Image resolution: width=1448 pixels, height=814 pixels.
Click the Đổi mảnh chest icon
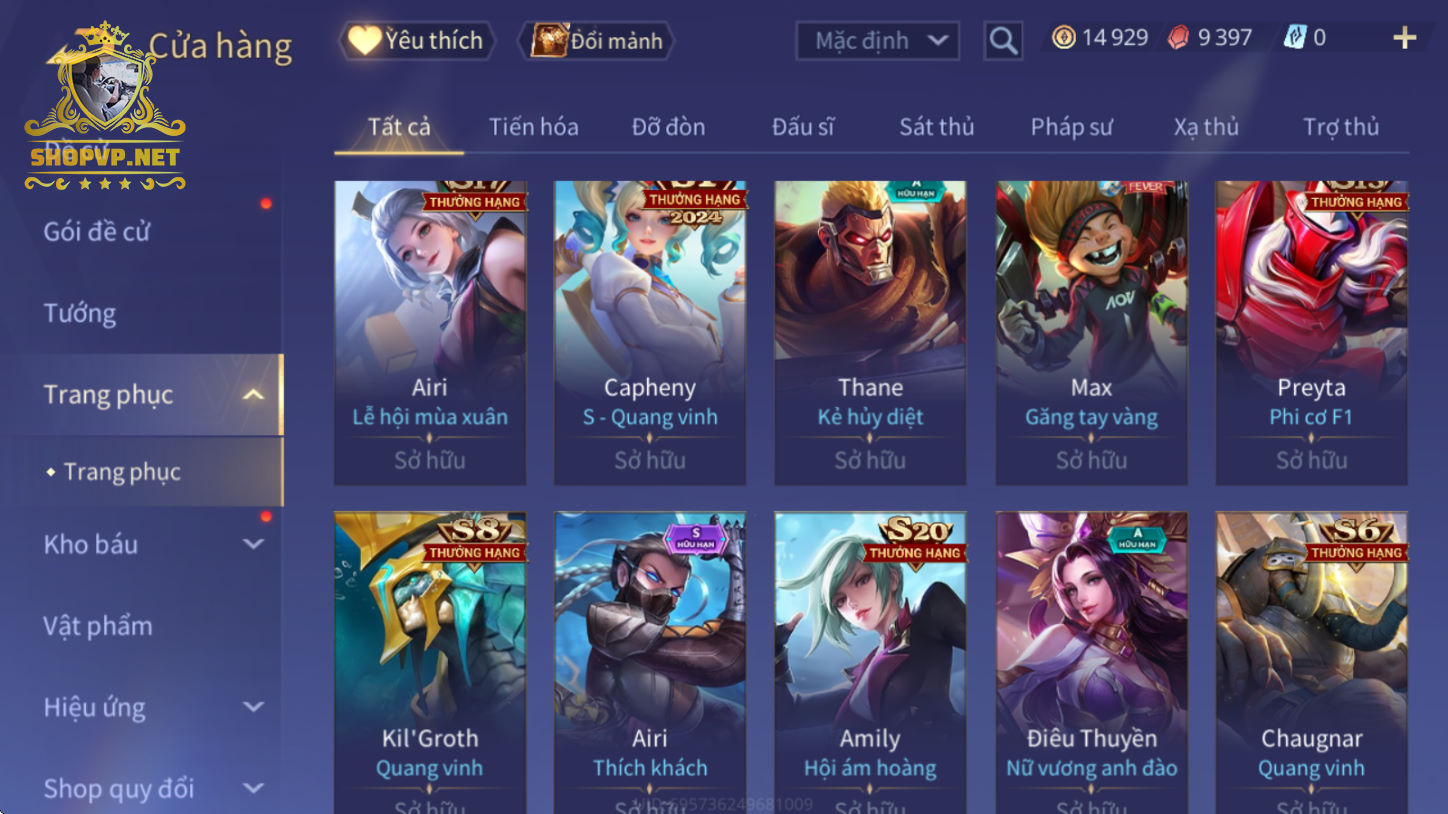[549, 41]
